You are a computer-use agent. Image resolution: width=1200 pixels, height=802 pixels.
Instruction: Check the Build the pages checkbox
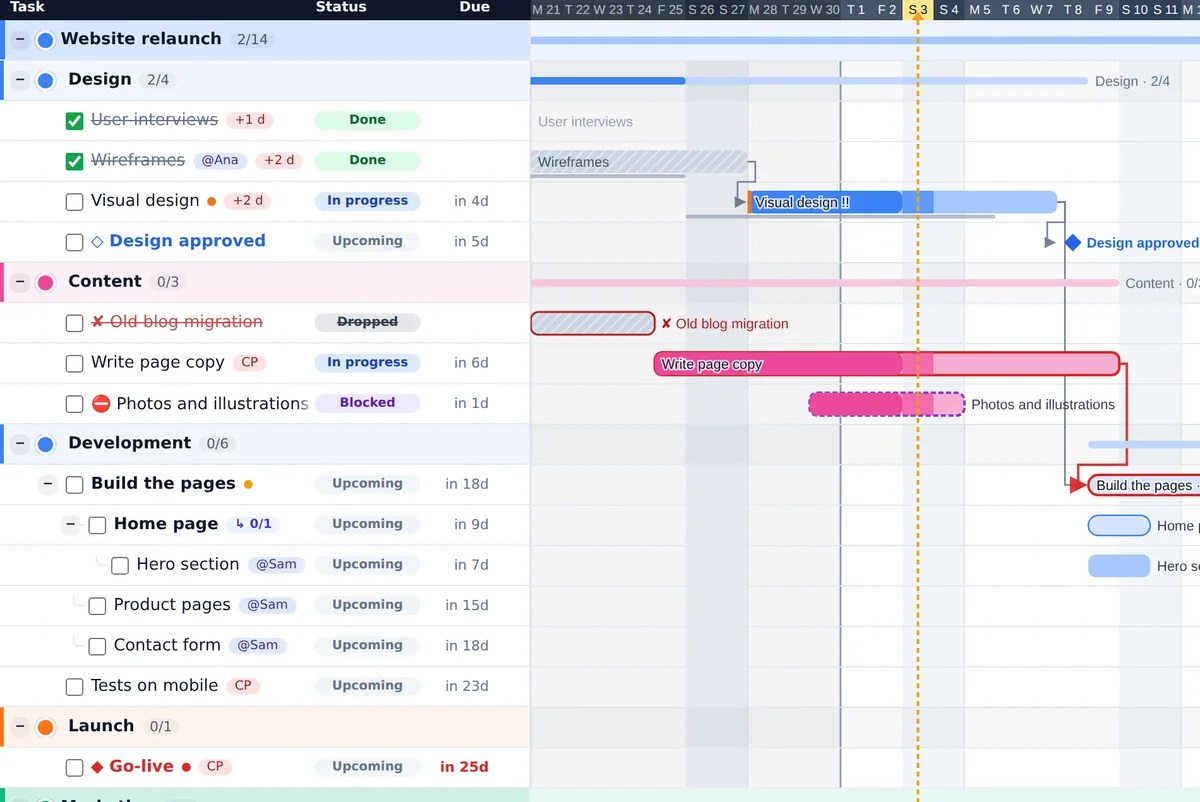click(x=74, y=485)
